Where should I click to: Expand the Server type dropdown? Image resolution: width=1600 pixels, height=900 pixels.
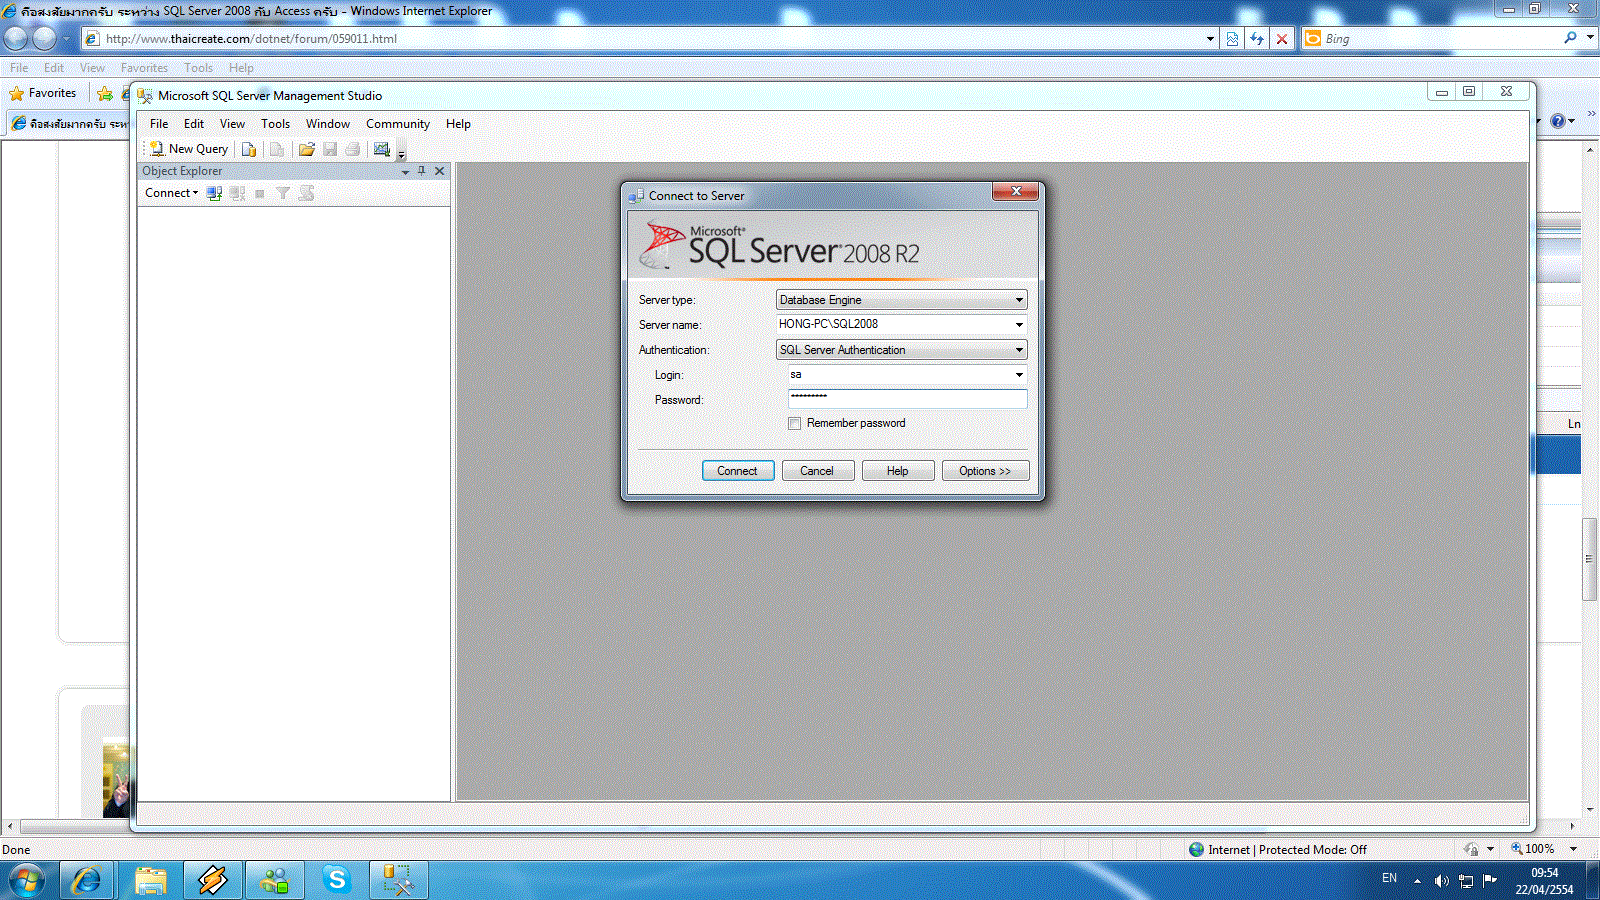tap(1019, 300)
